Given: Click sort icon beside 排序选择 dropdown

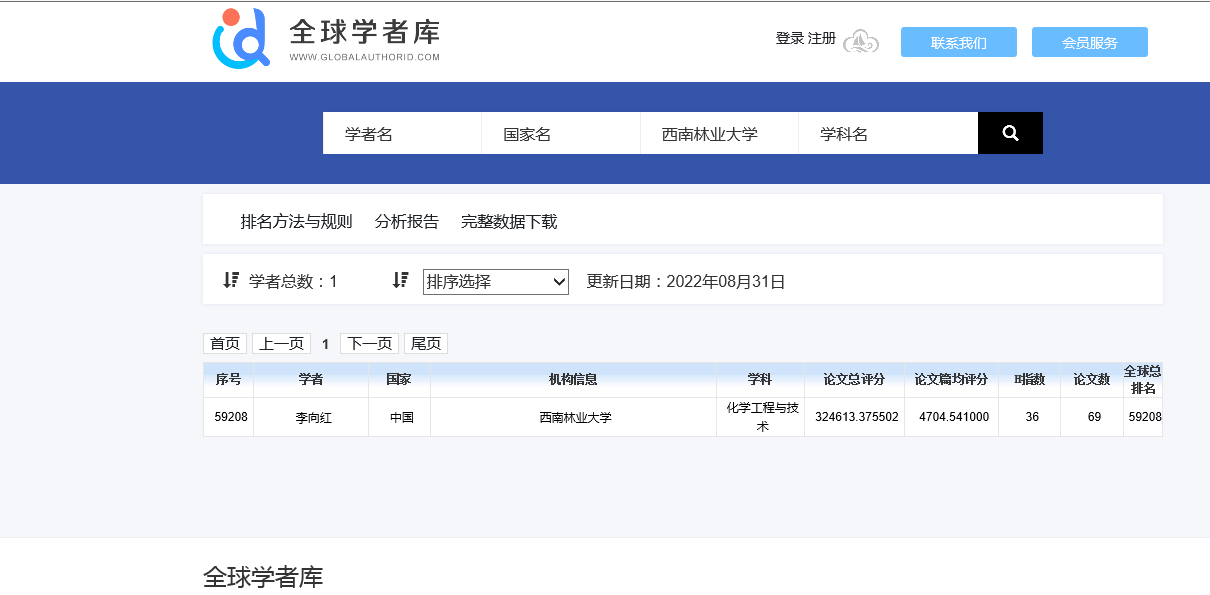Looking at the screenshot, I should [x=401, y=280].
